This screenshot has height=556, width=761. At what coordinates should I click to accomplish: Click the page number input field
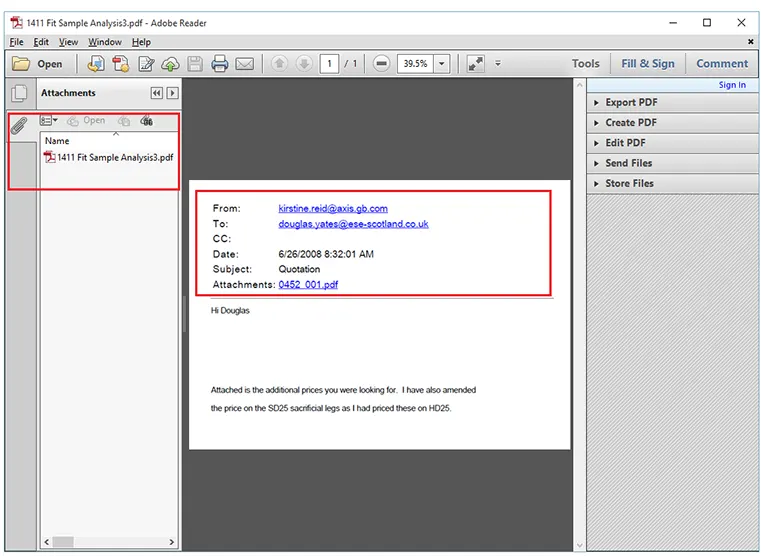[329, 64]
